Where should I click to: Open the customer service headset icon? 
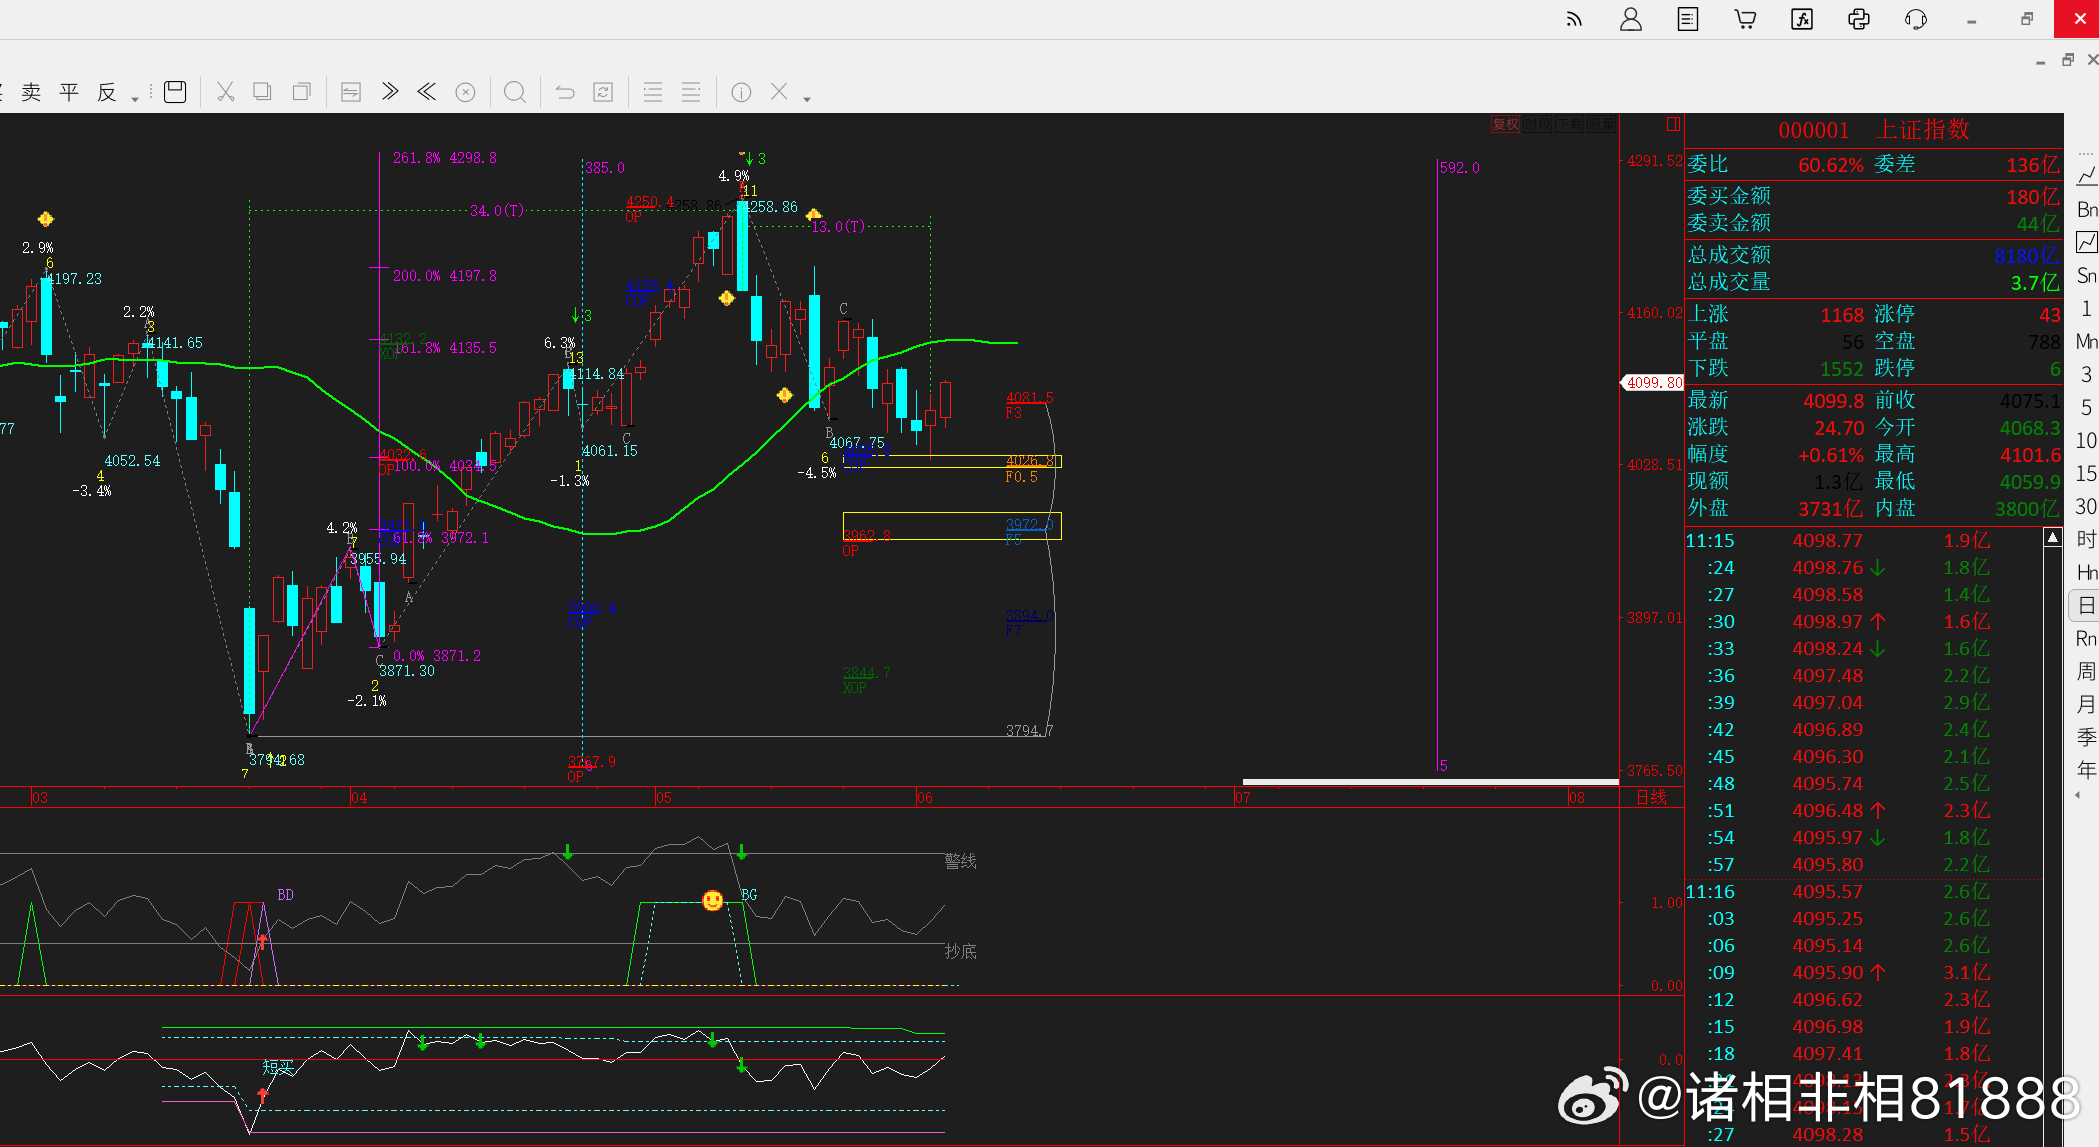click(x=1916, y=19)
